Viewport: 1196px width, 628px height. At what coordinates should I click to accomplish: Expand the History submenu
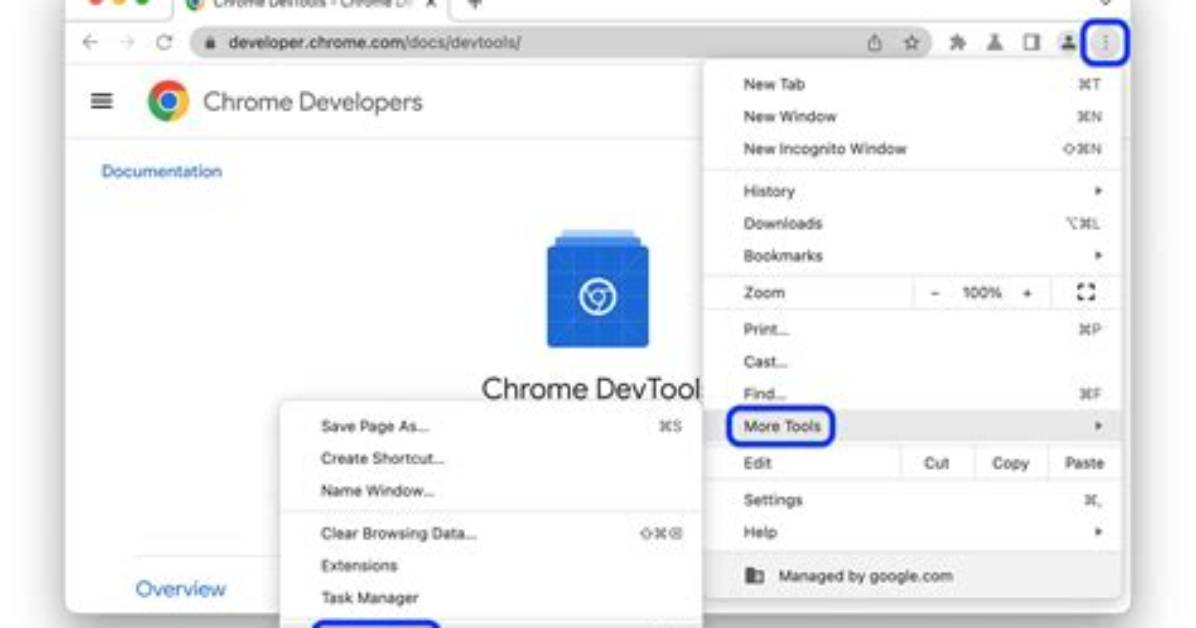point(911,191)
